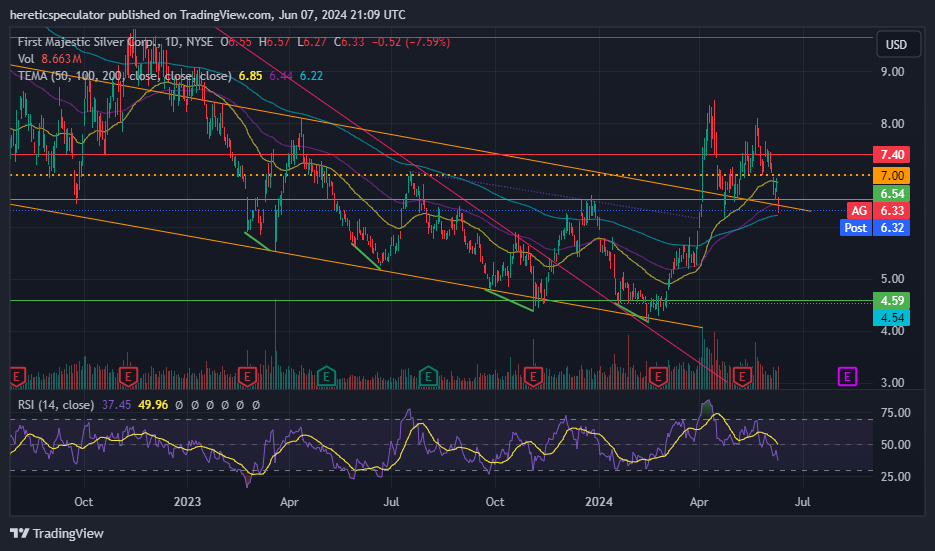Click the purple upcoming earnings E marker

coord(847,376)
